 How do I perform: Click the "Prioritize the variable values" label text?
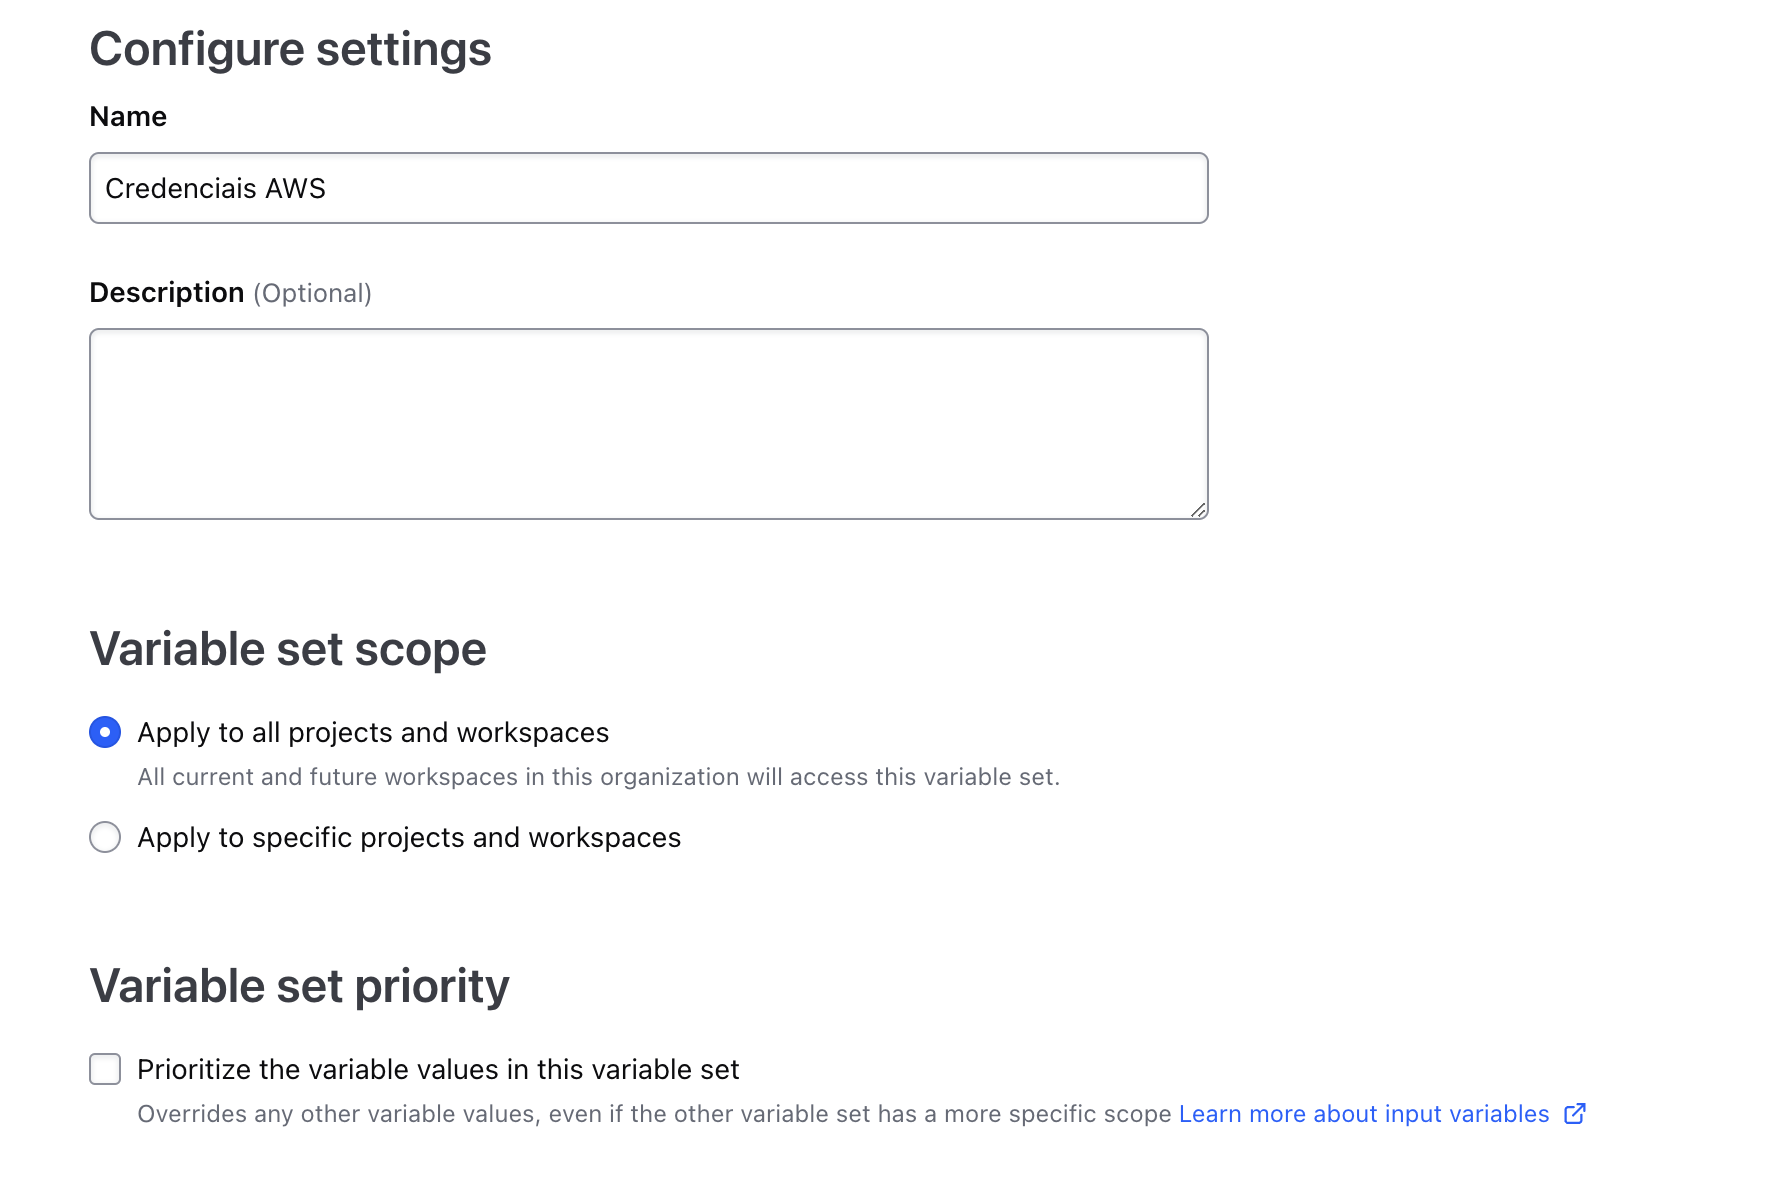pos(438,1070)
